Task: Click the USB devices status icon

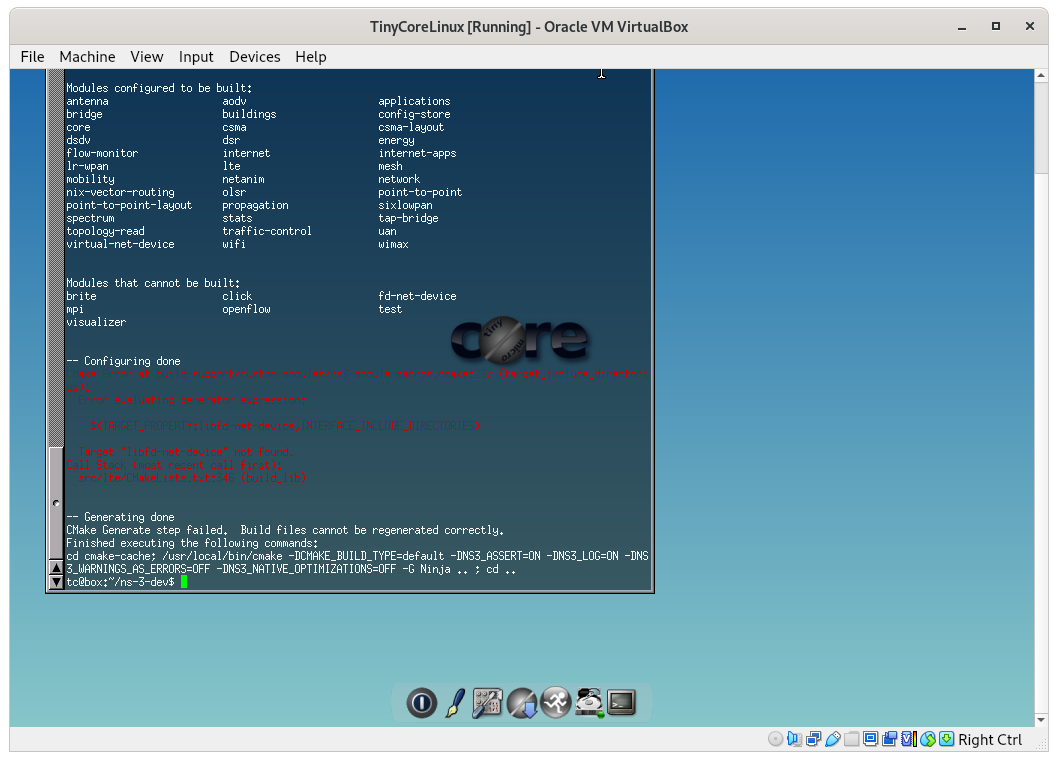Action: coord(833,739)
